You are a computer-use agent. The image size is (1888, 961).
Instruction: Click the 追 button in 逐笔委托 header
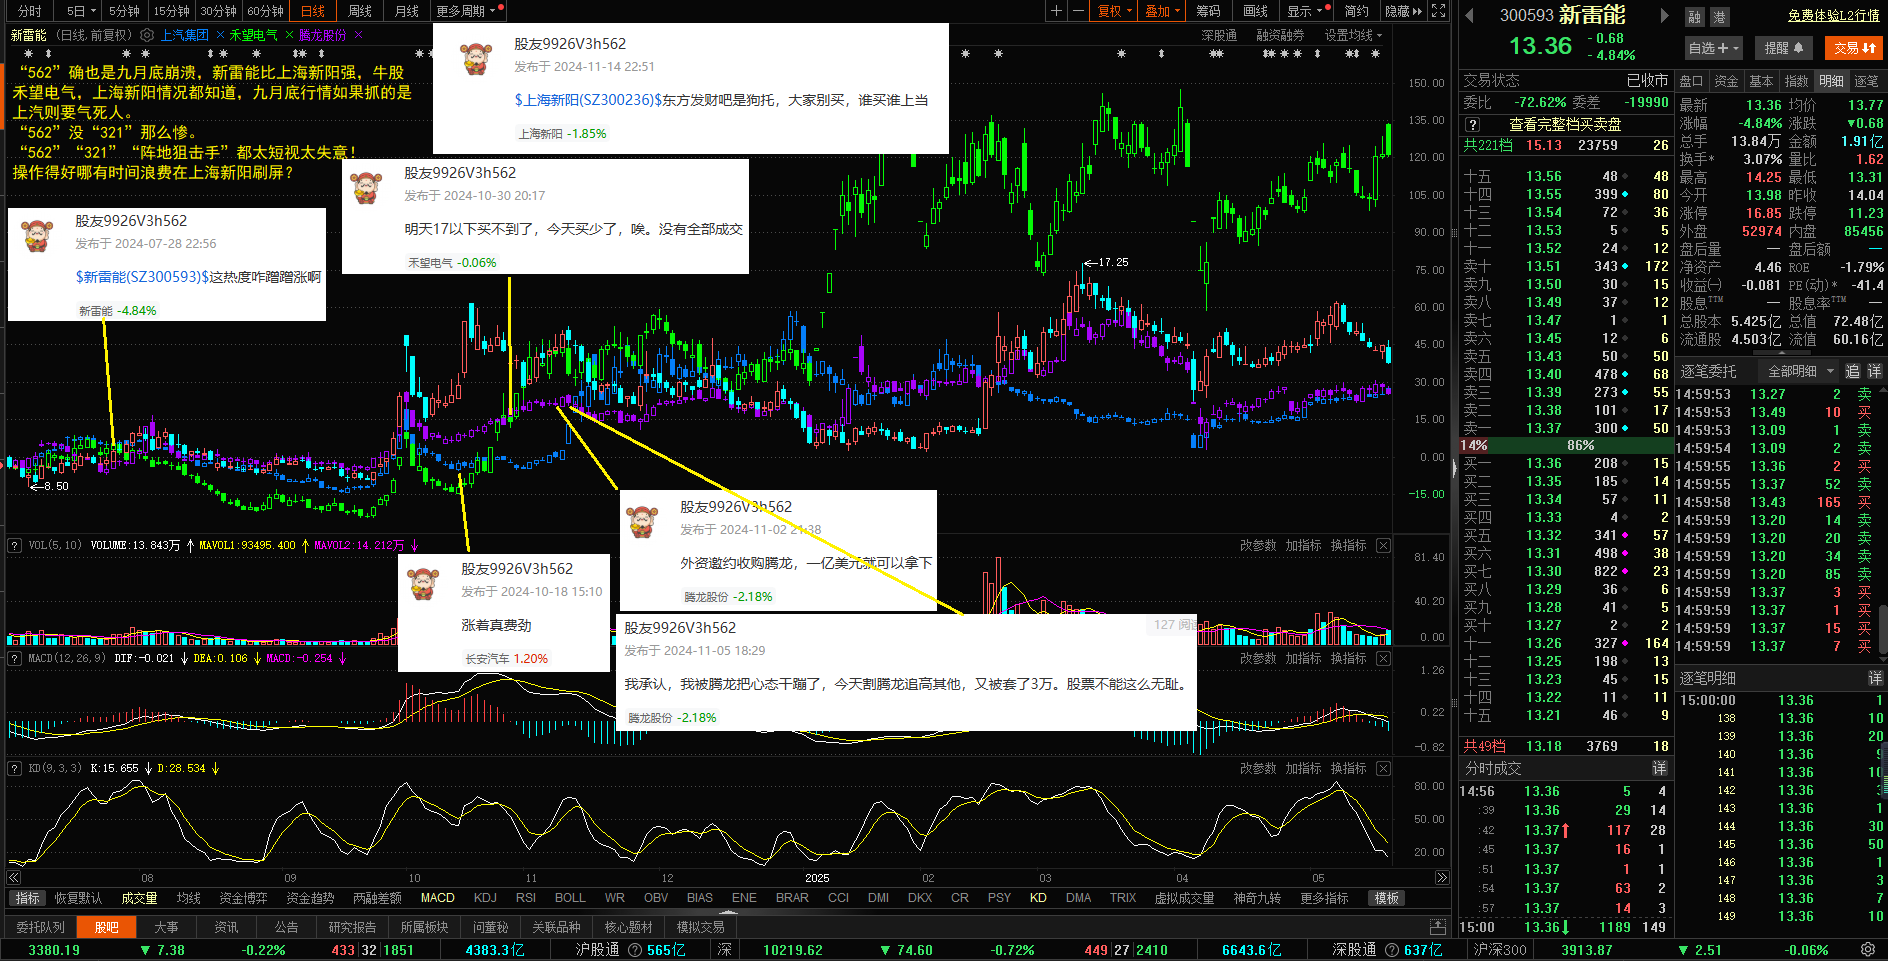1852,371
